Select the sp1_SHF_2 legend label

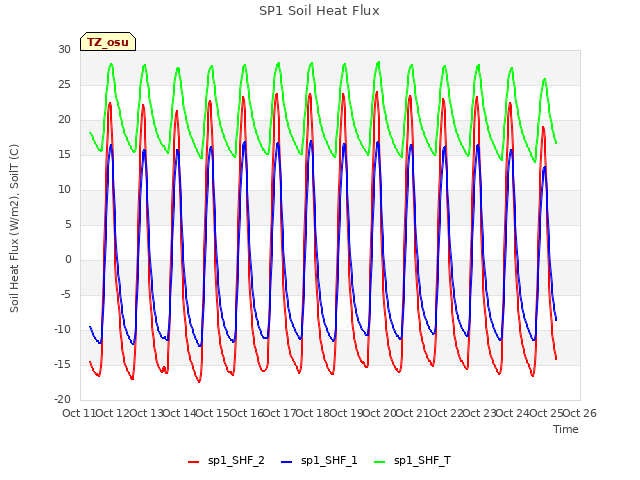pos(236,460)
